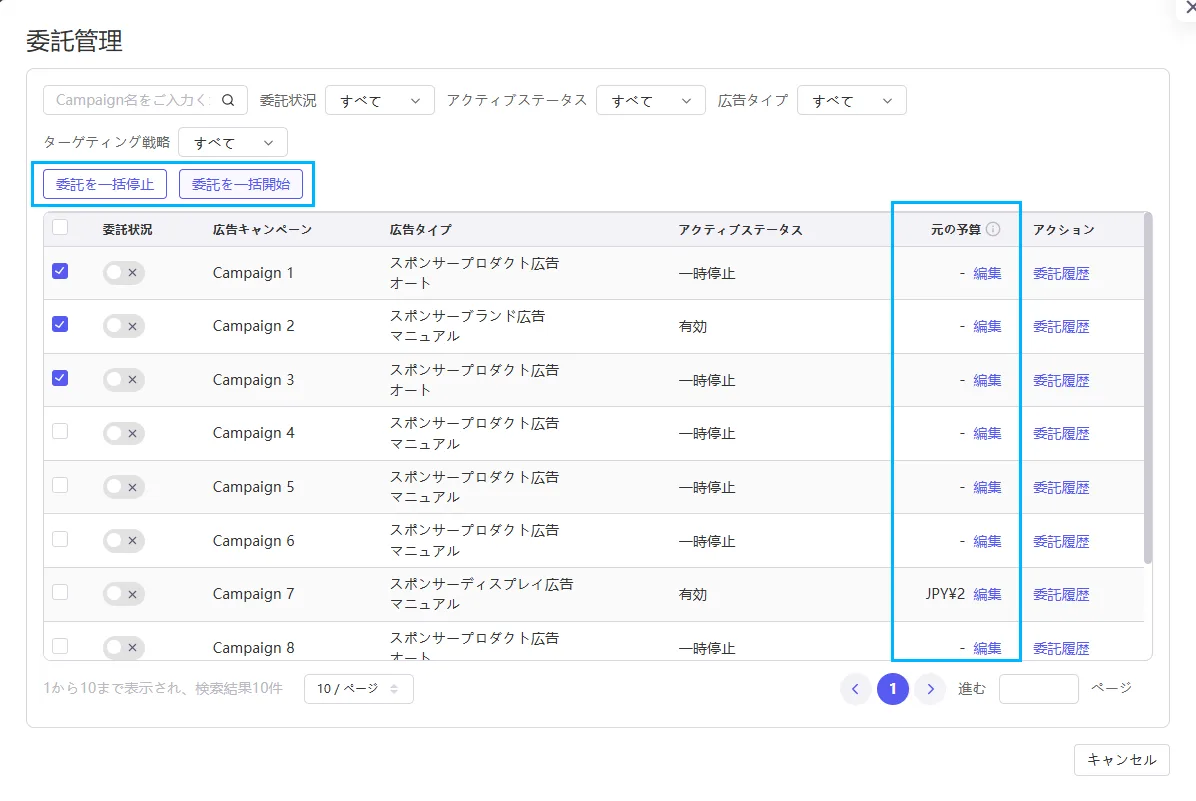Viewport: 1196px width, 801px height.
Task: Toggle delegation switch for Campaign 8
Action: [124, 648]
